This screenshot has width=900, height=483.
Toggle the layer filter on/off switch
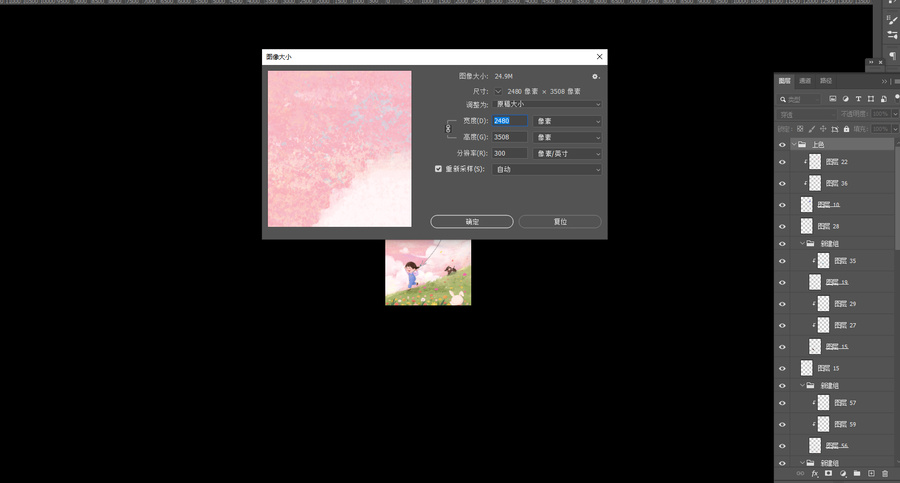click(897, 98)
